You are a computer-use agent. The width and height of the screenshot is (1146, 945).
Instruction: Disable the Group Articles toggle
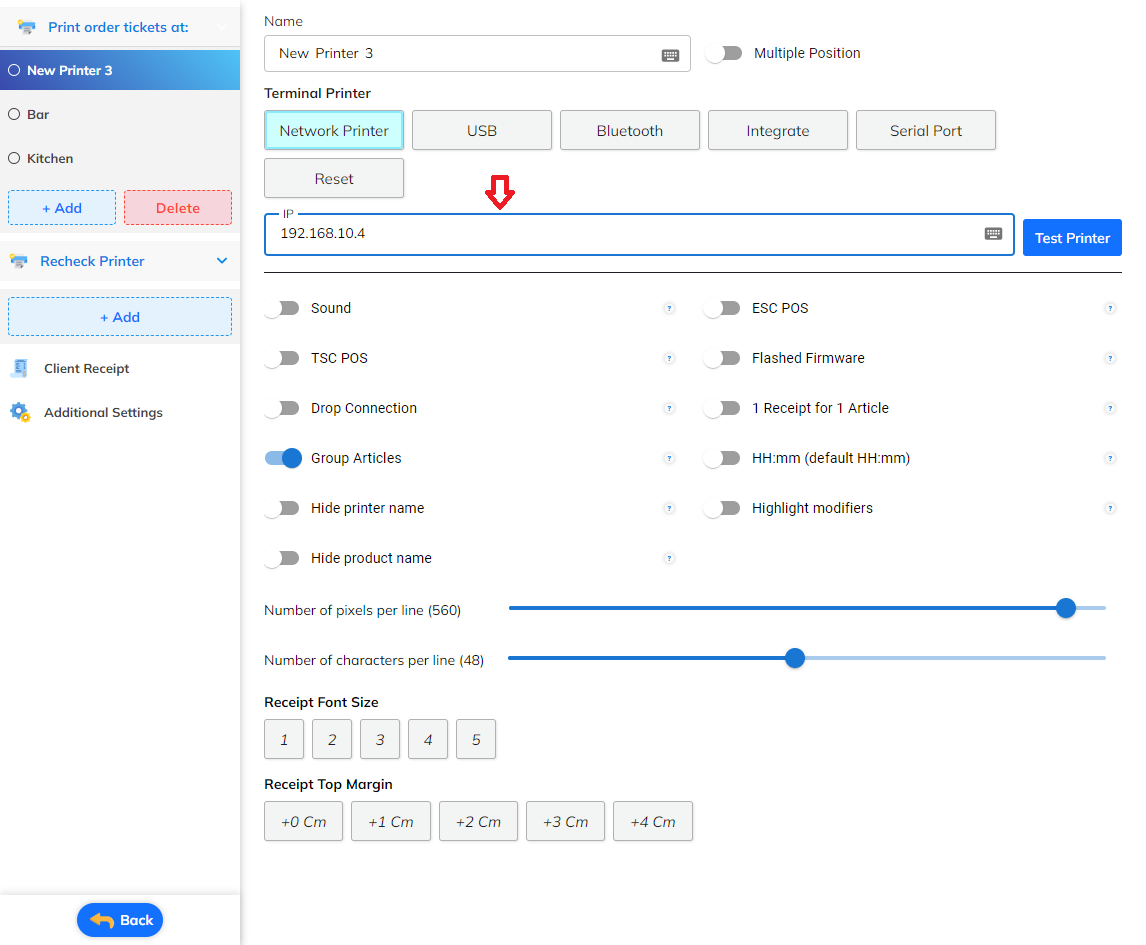pos(283,458)
